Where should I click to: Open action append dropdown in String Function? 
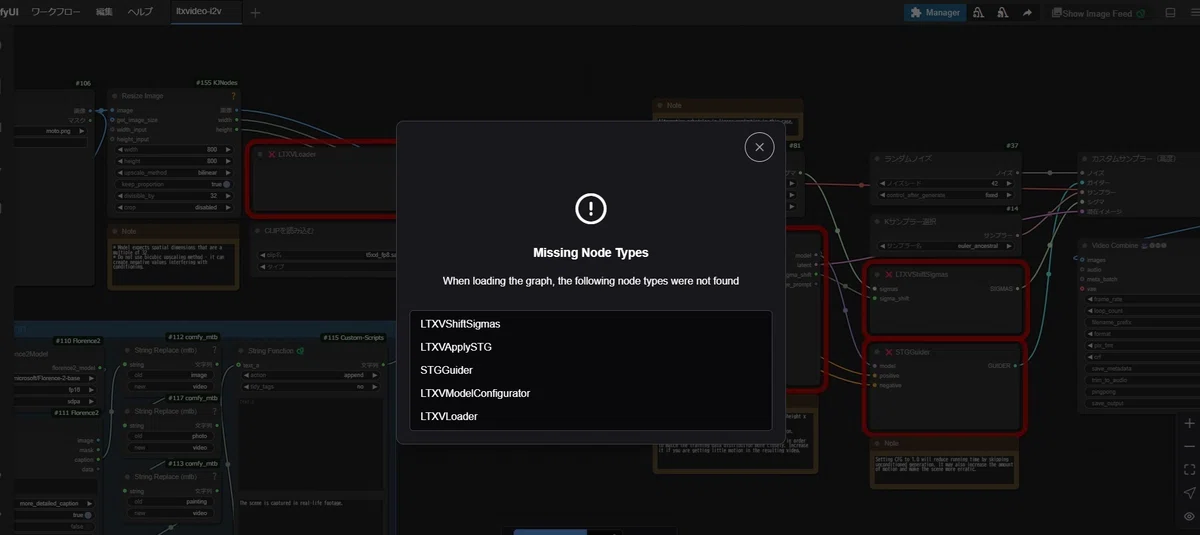click(x=310, y=375)
